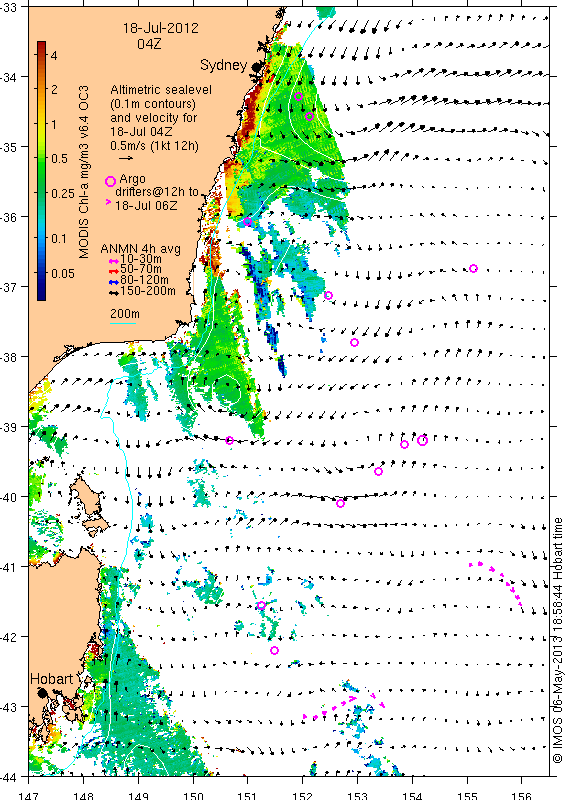
Task: Click the color bar value 4
Action: pos(54,55)
